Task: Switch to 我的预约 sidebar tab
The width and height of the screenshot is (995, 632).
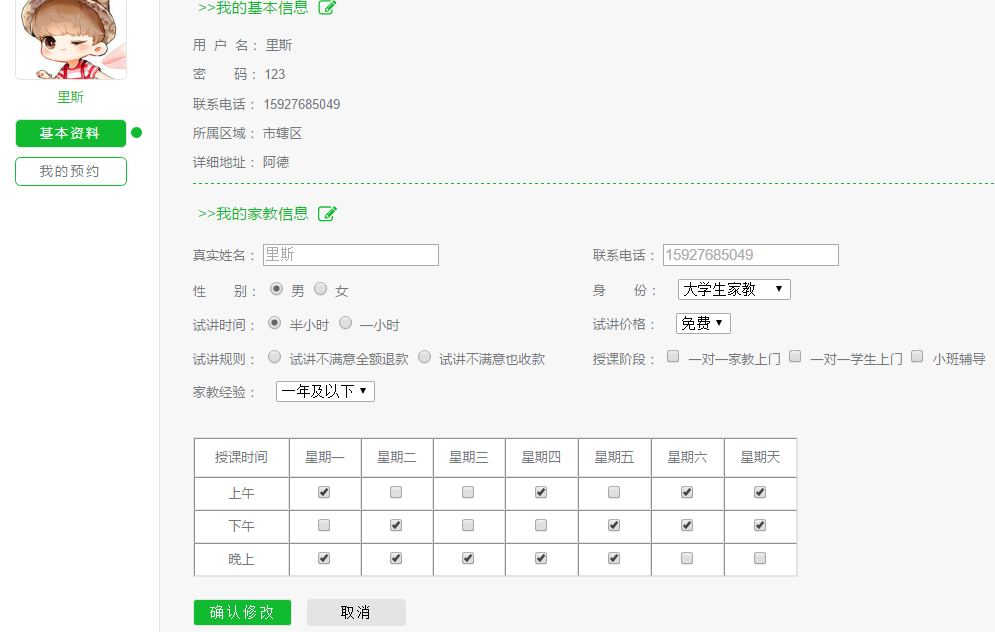Action: pos(71,171)
